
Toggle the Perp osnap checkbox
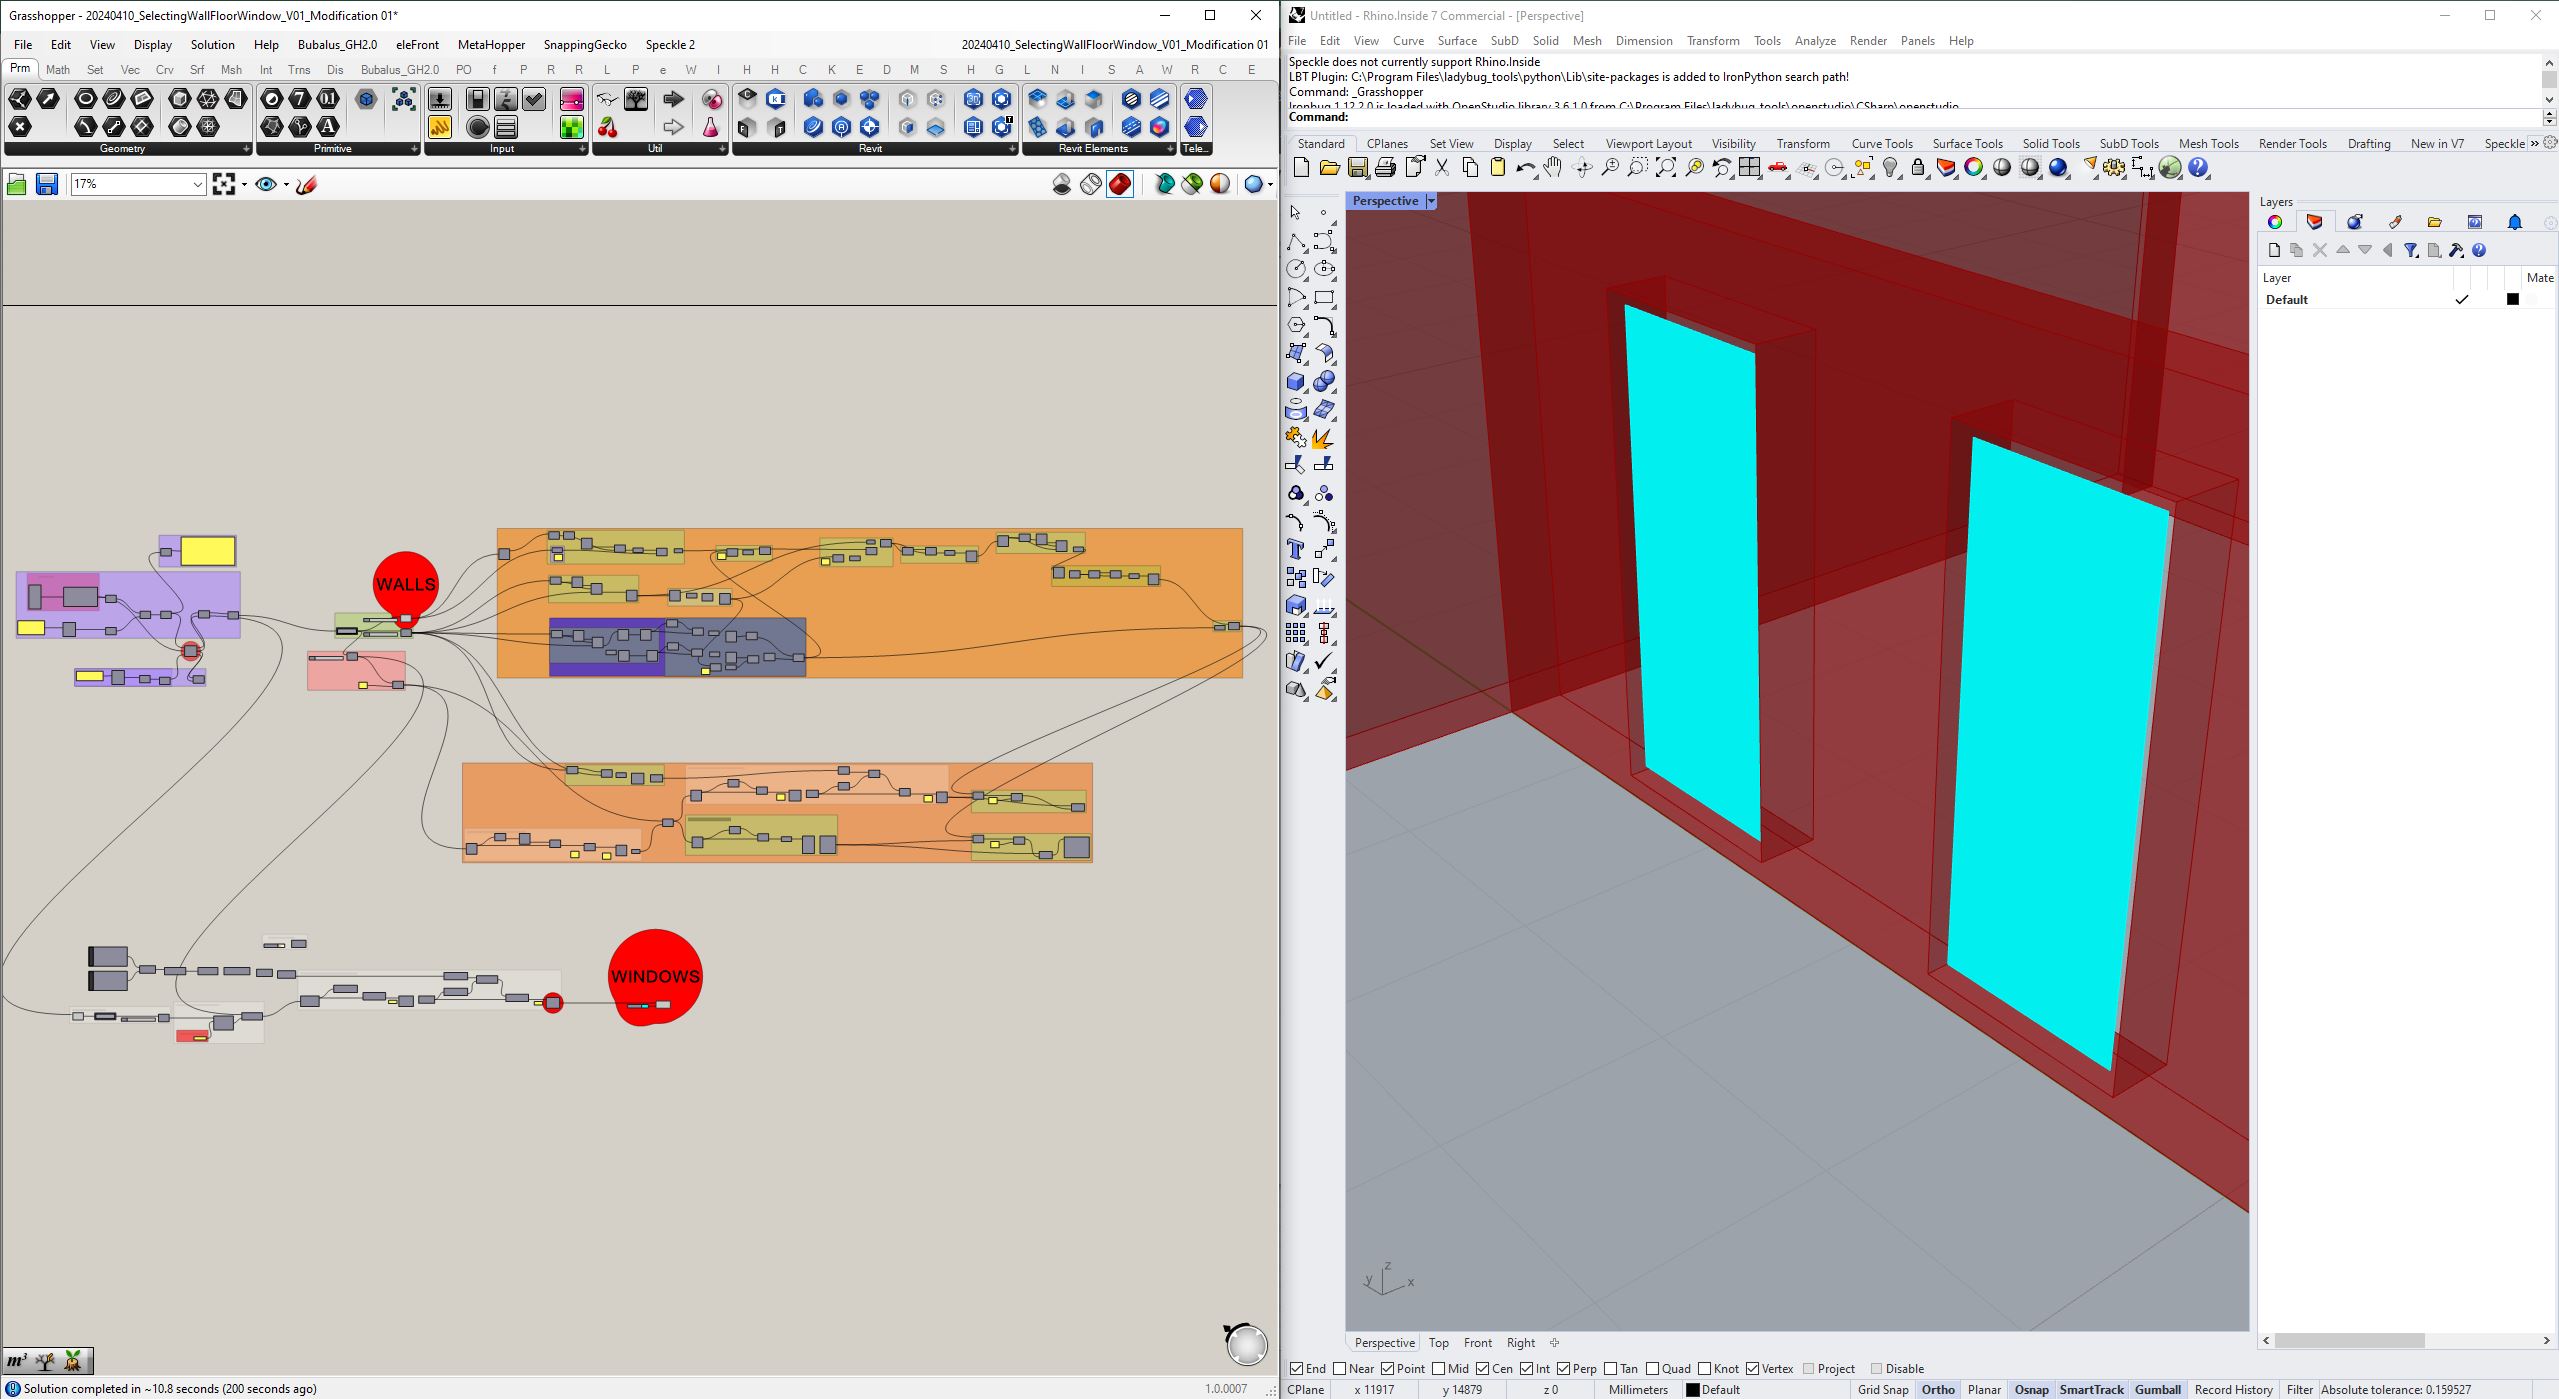pyautogui.click(x=1564, y=1369)
